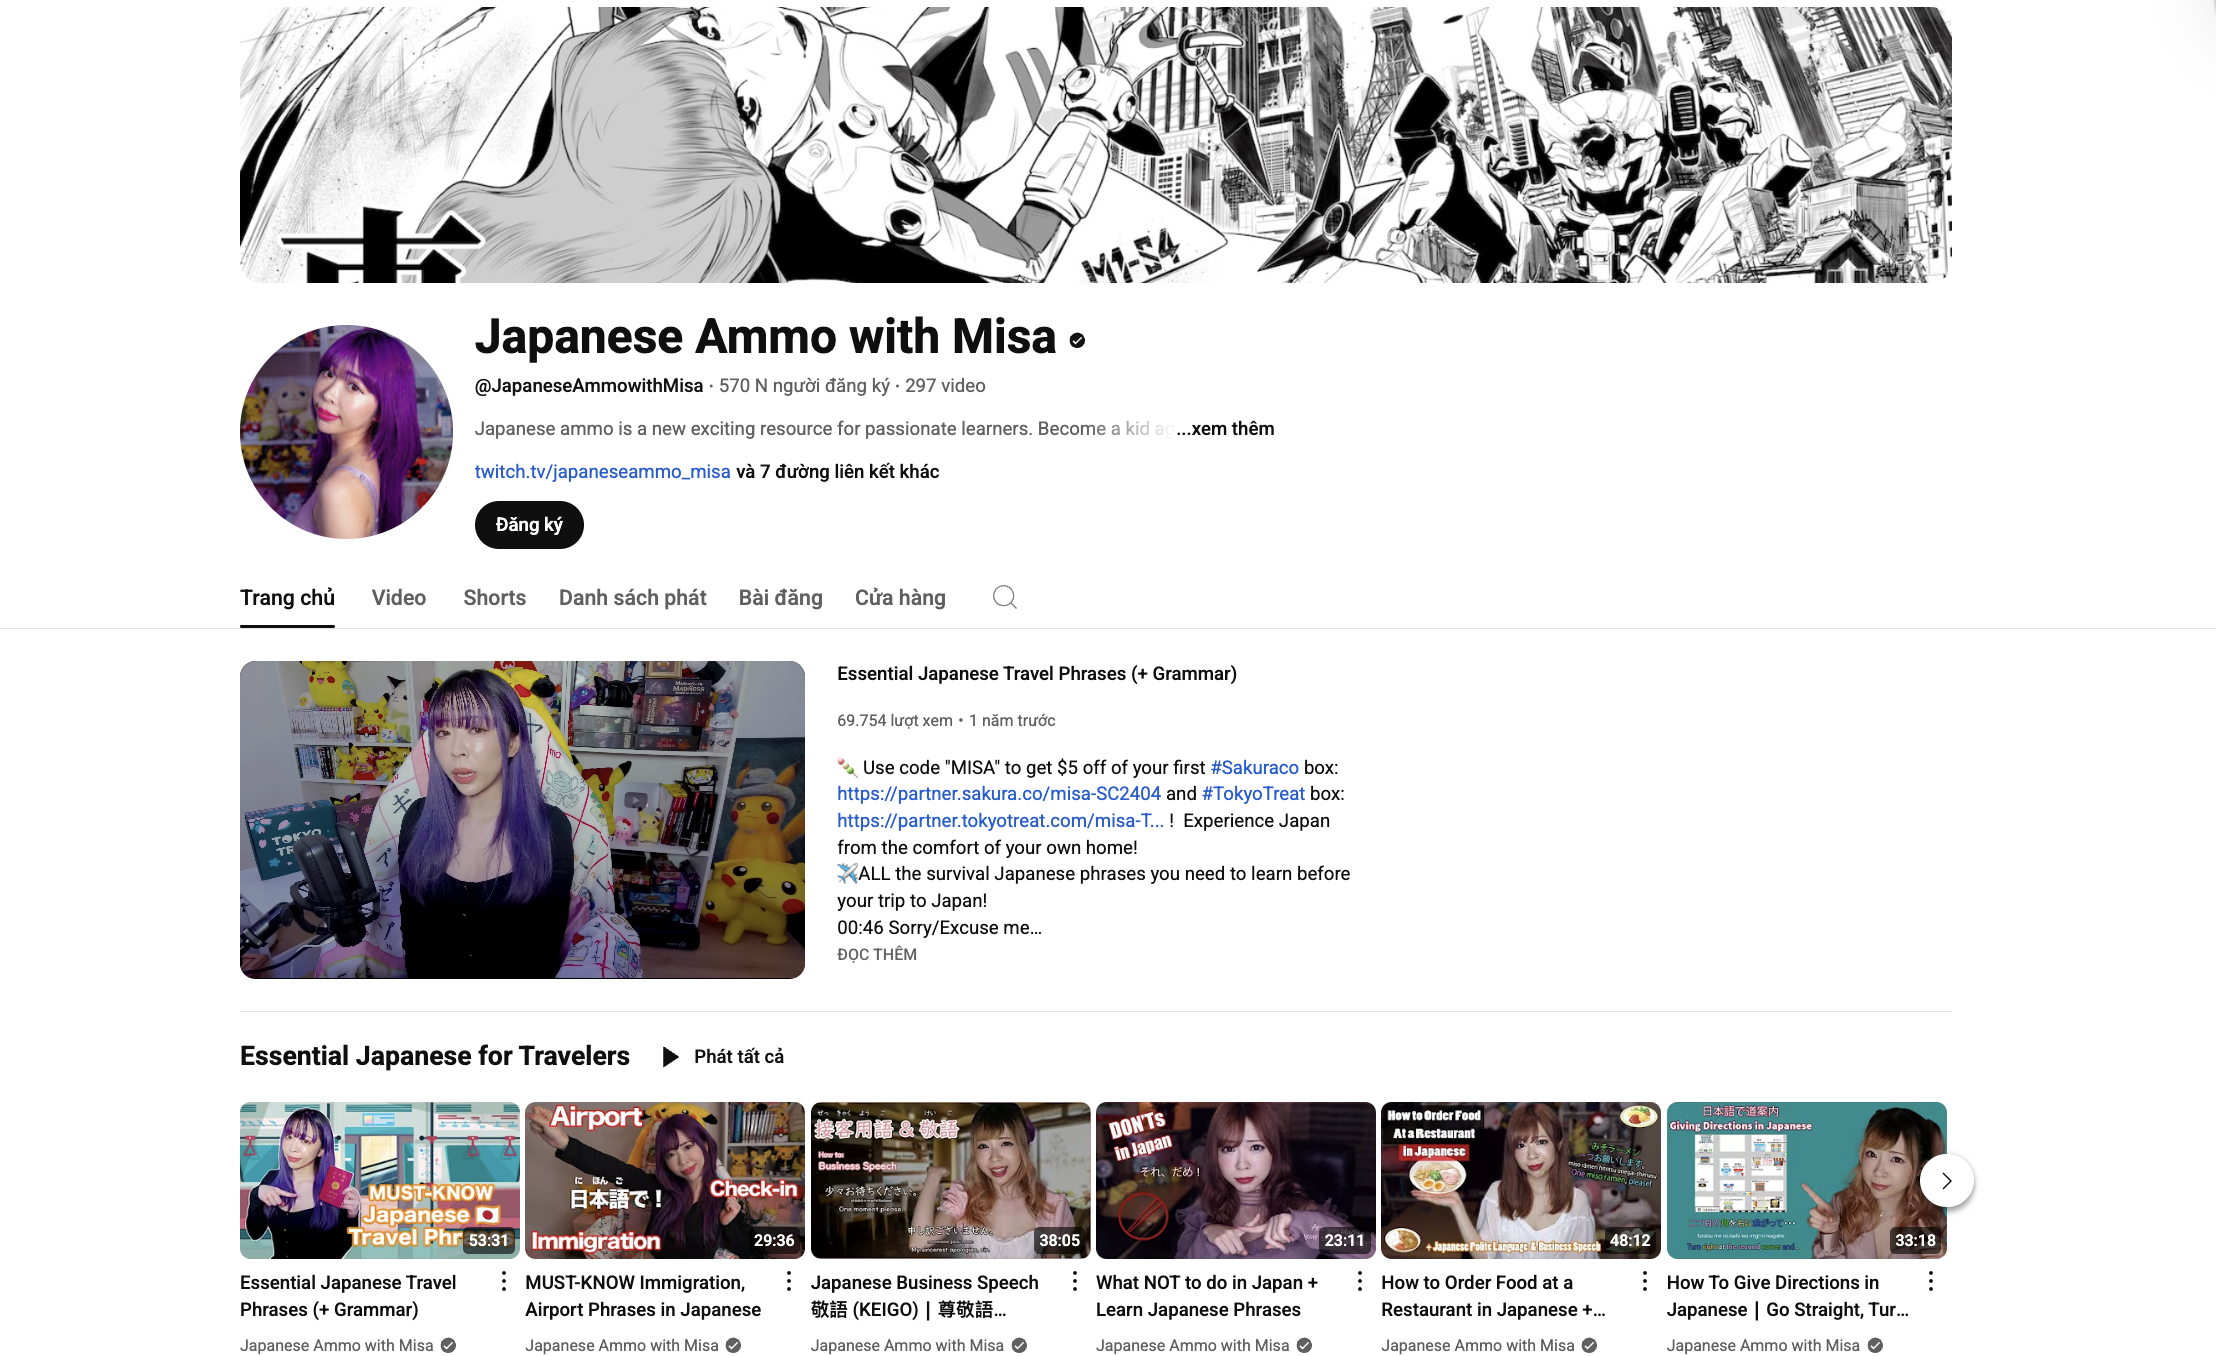This screenshot has width=2216, height=1356.
Task: Click title What NOT to do in Japan
Action: pyautogui.click(x=1207, y=1296)
